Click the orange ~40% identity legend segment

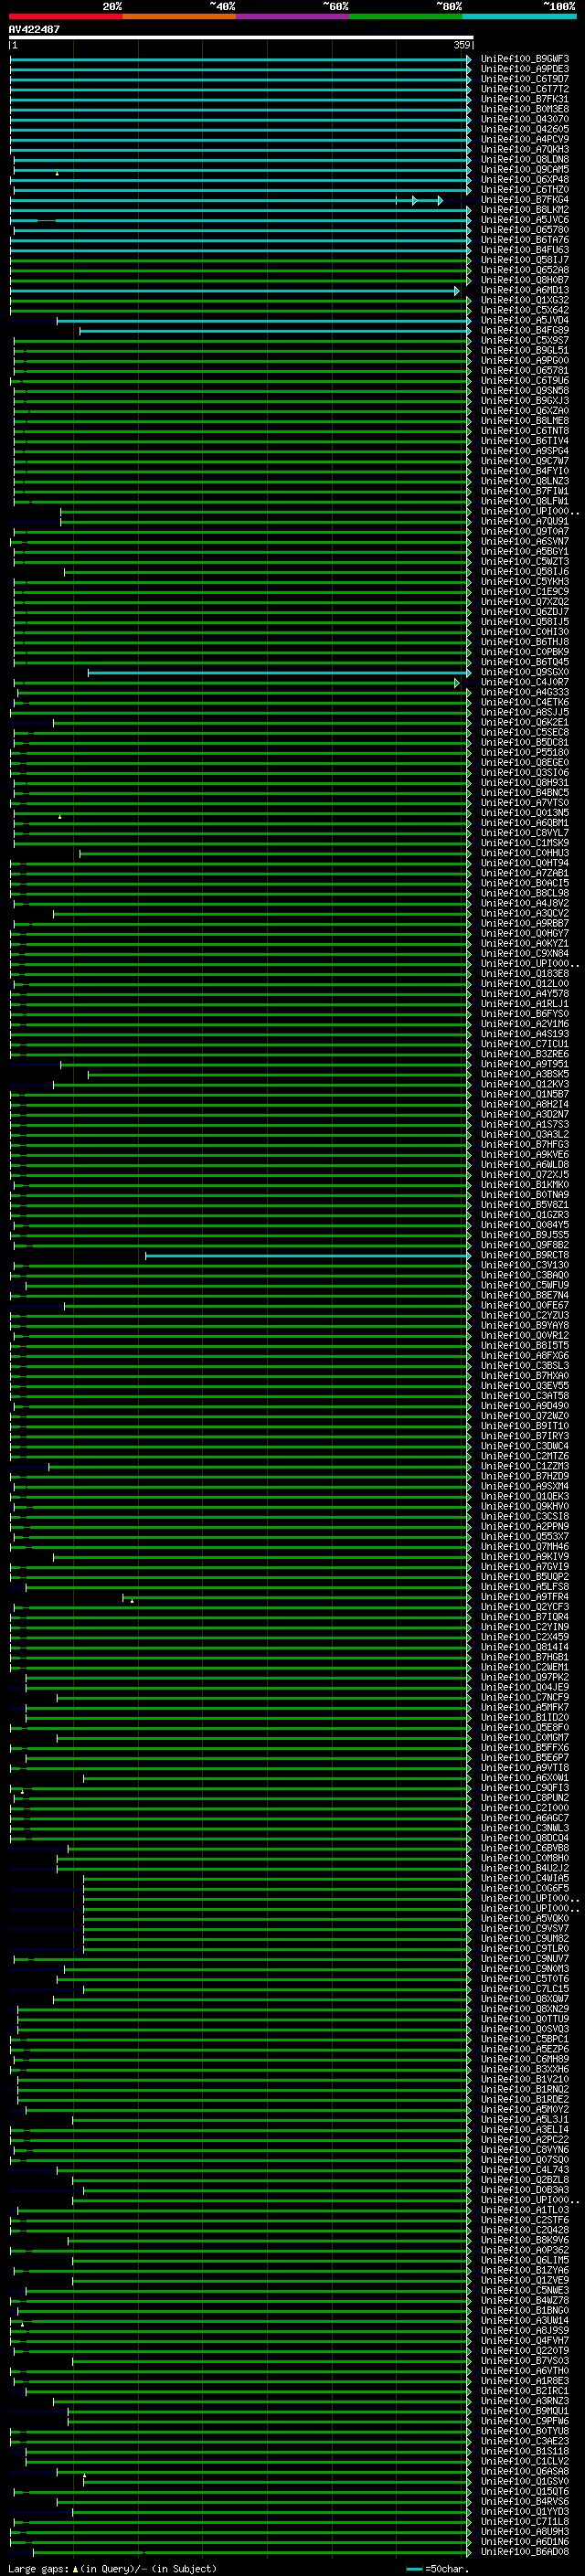coord(179,16)
